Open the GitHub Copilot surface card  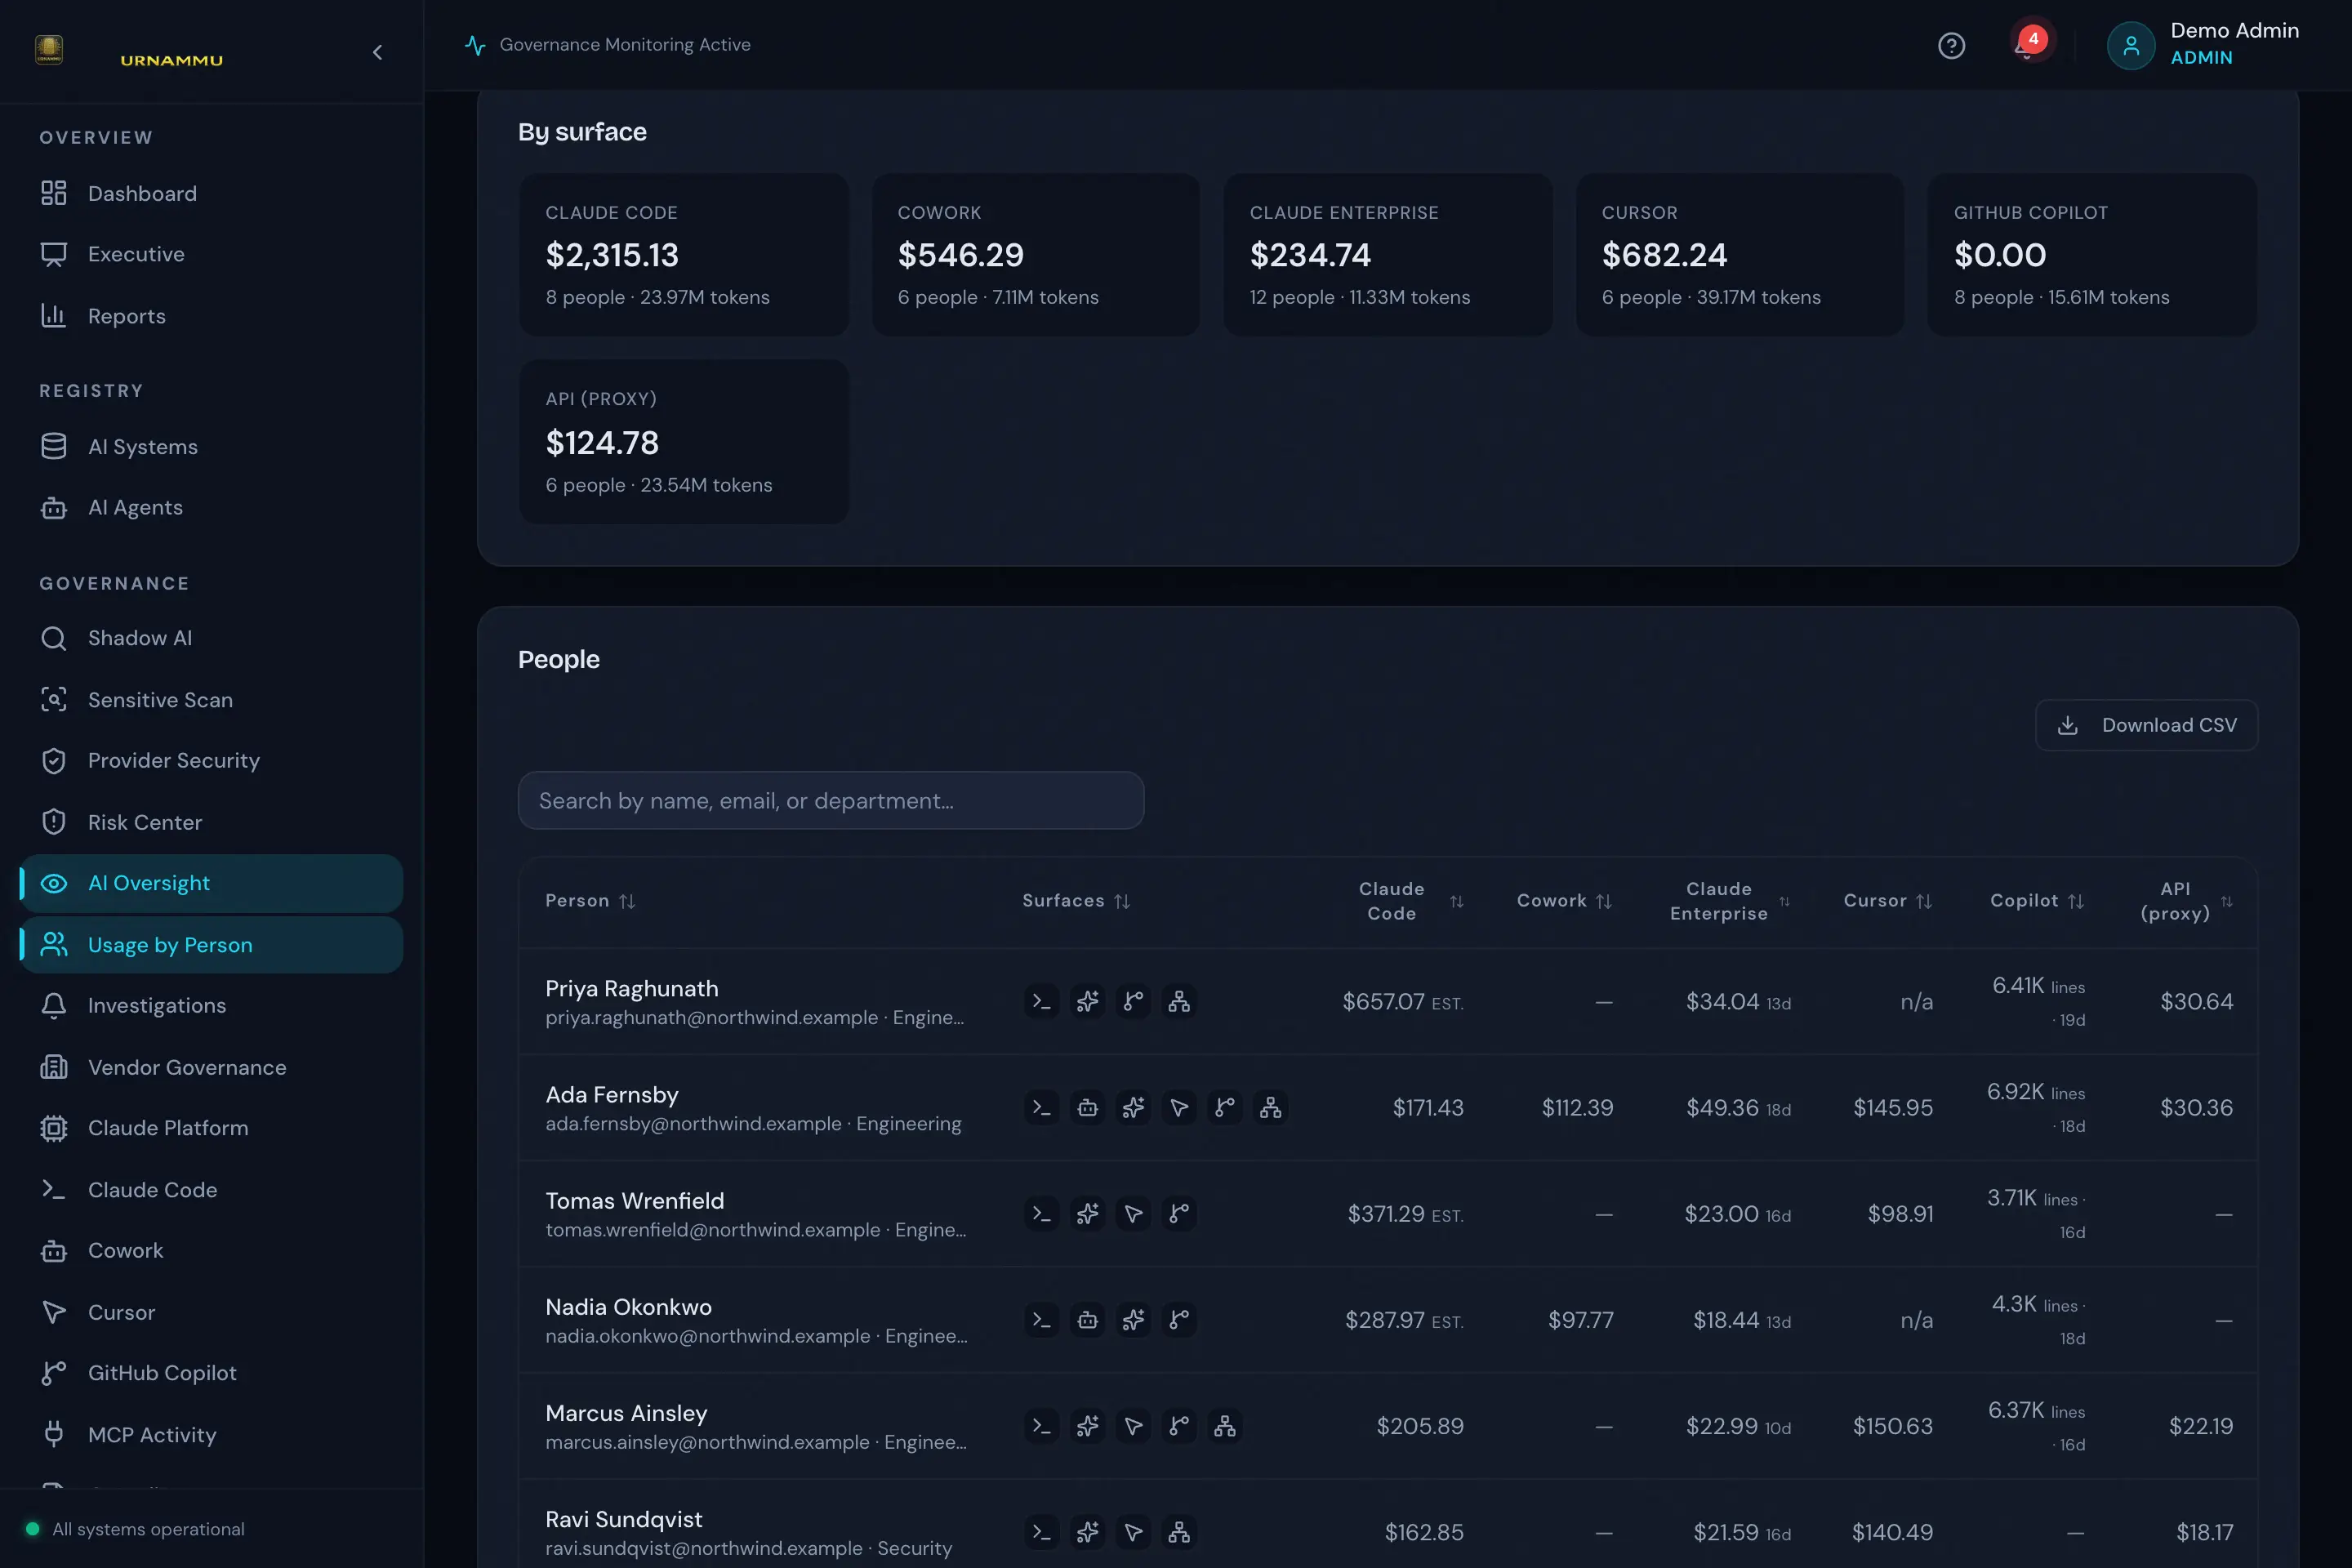tap(2092, 255)
